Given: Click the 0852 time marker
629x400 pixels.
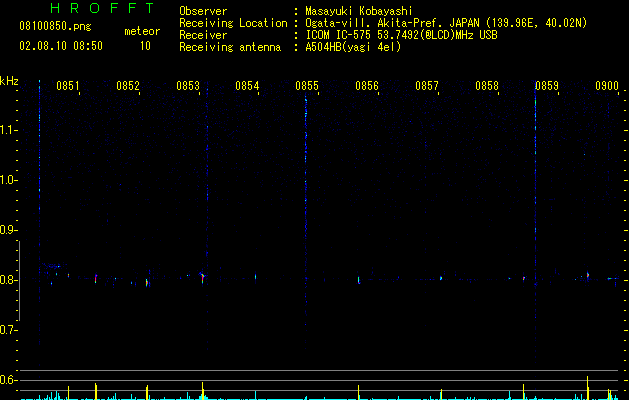Looking at the screenshot, I should click(128, 86).
